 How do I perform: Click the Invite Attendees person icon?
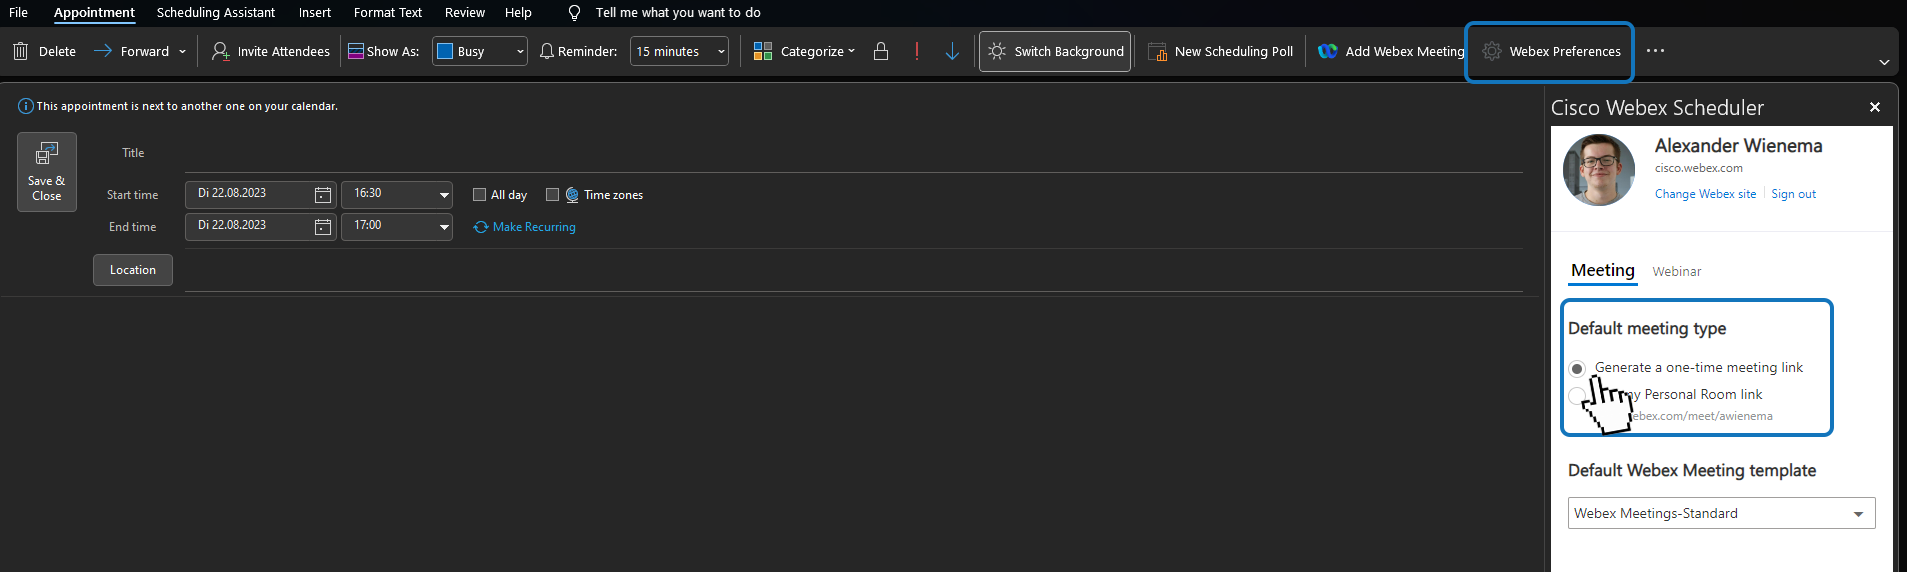[220, 51]
